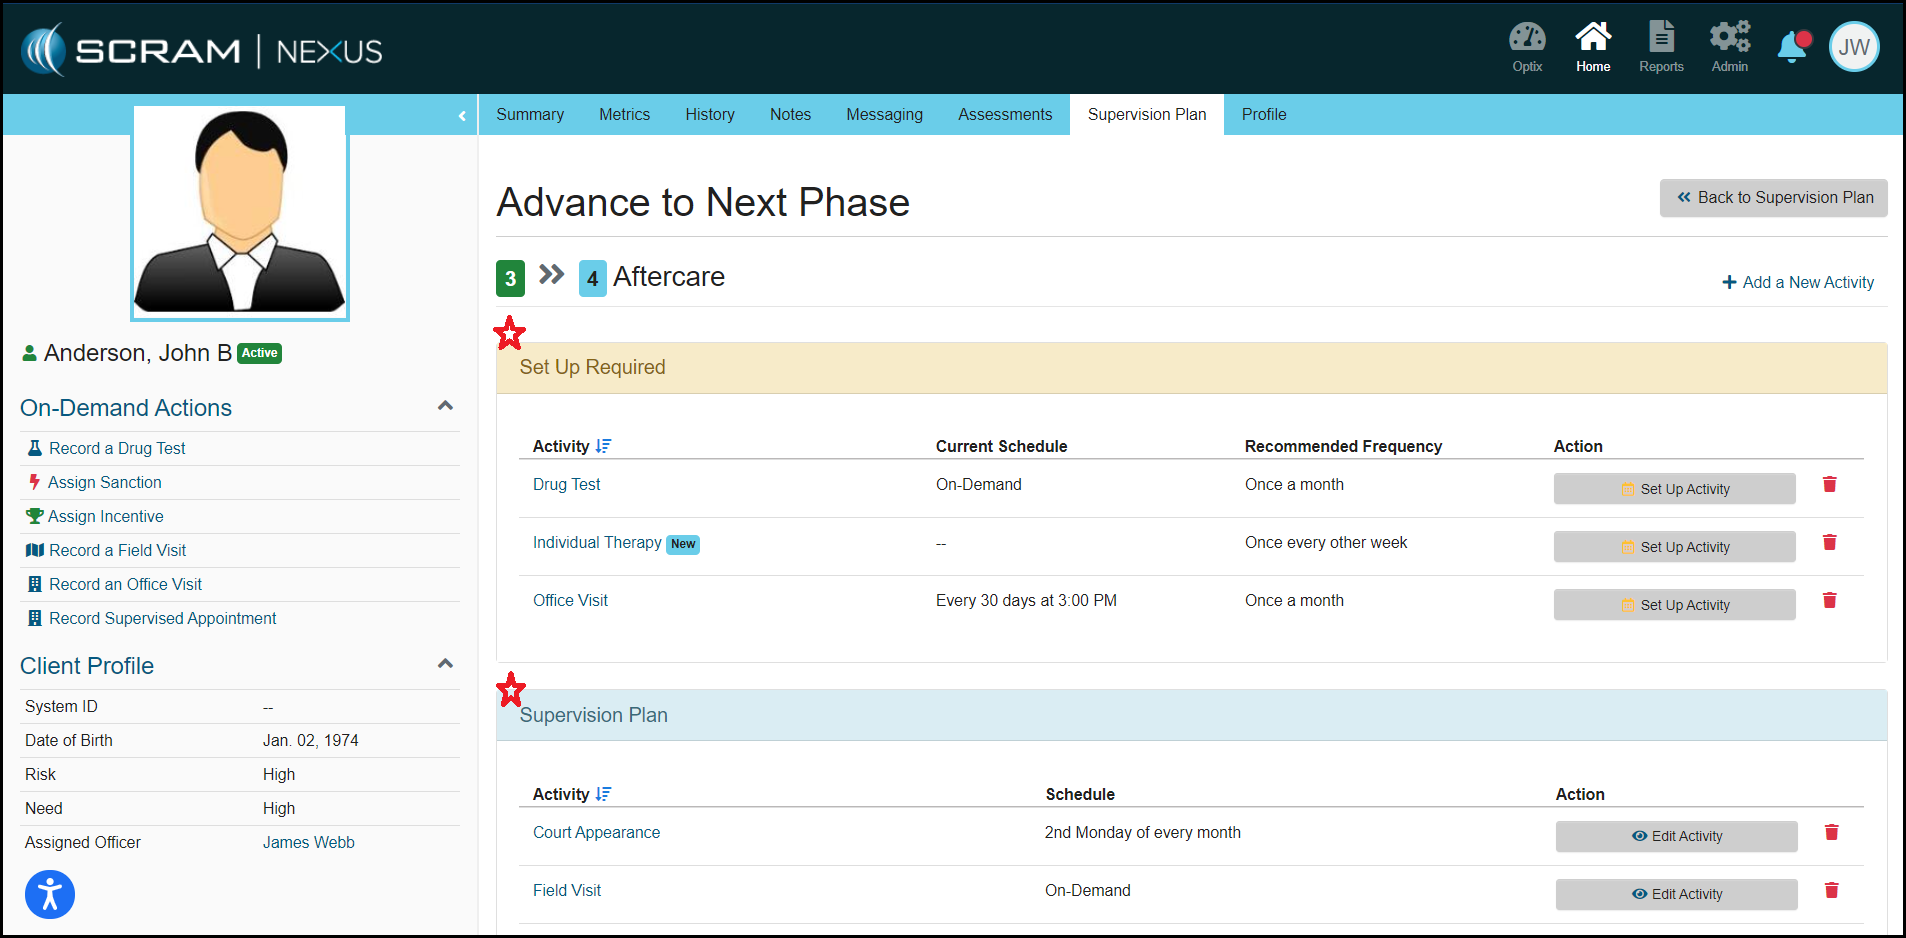Viewport: 1906px width, 938px height.
Task: Click Add a New Activity link
Action: pos(1797,283)
